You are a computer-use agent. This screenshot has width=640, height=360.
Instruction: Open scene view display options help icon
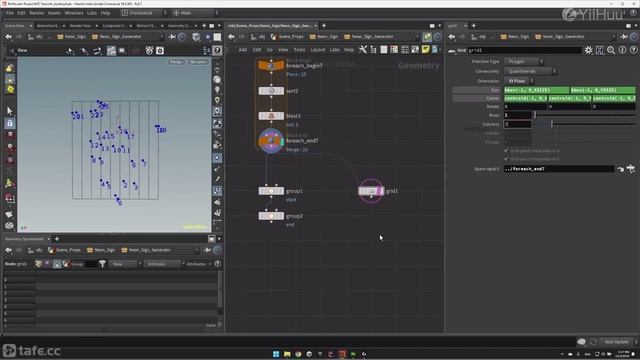[x=217, y=51]
